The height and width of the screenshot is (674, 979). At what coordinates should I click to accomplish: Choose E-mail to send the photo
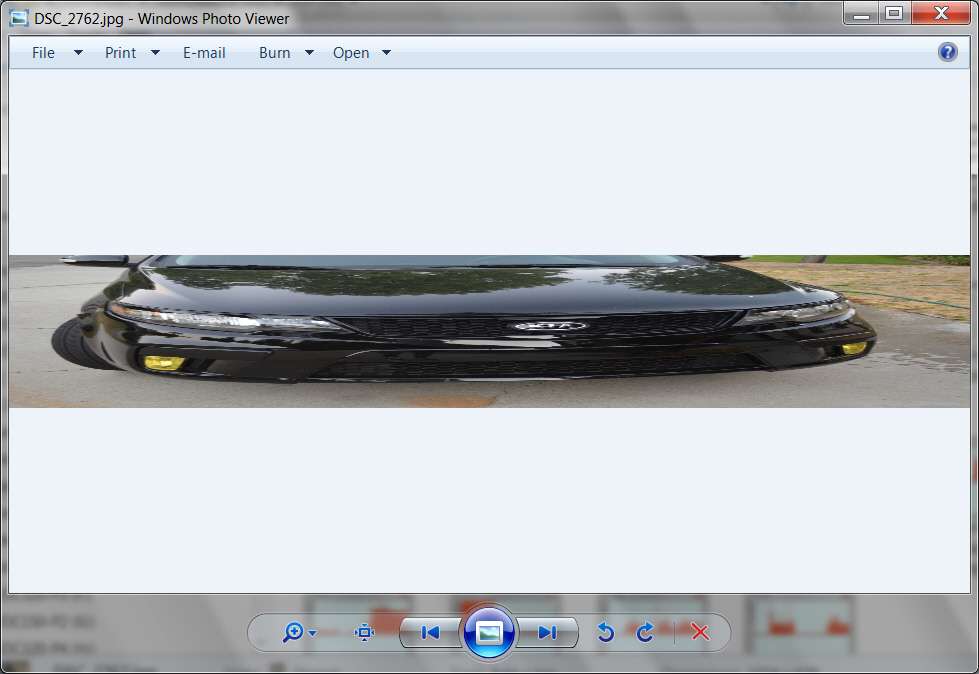pyautogui.click(x=204, y=53)
